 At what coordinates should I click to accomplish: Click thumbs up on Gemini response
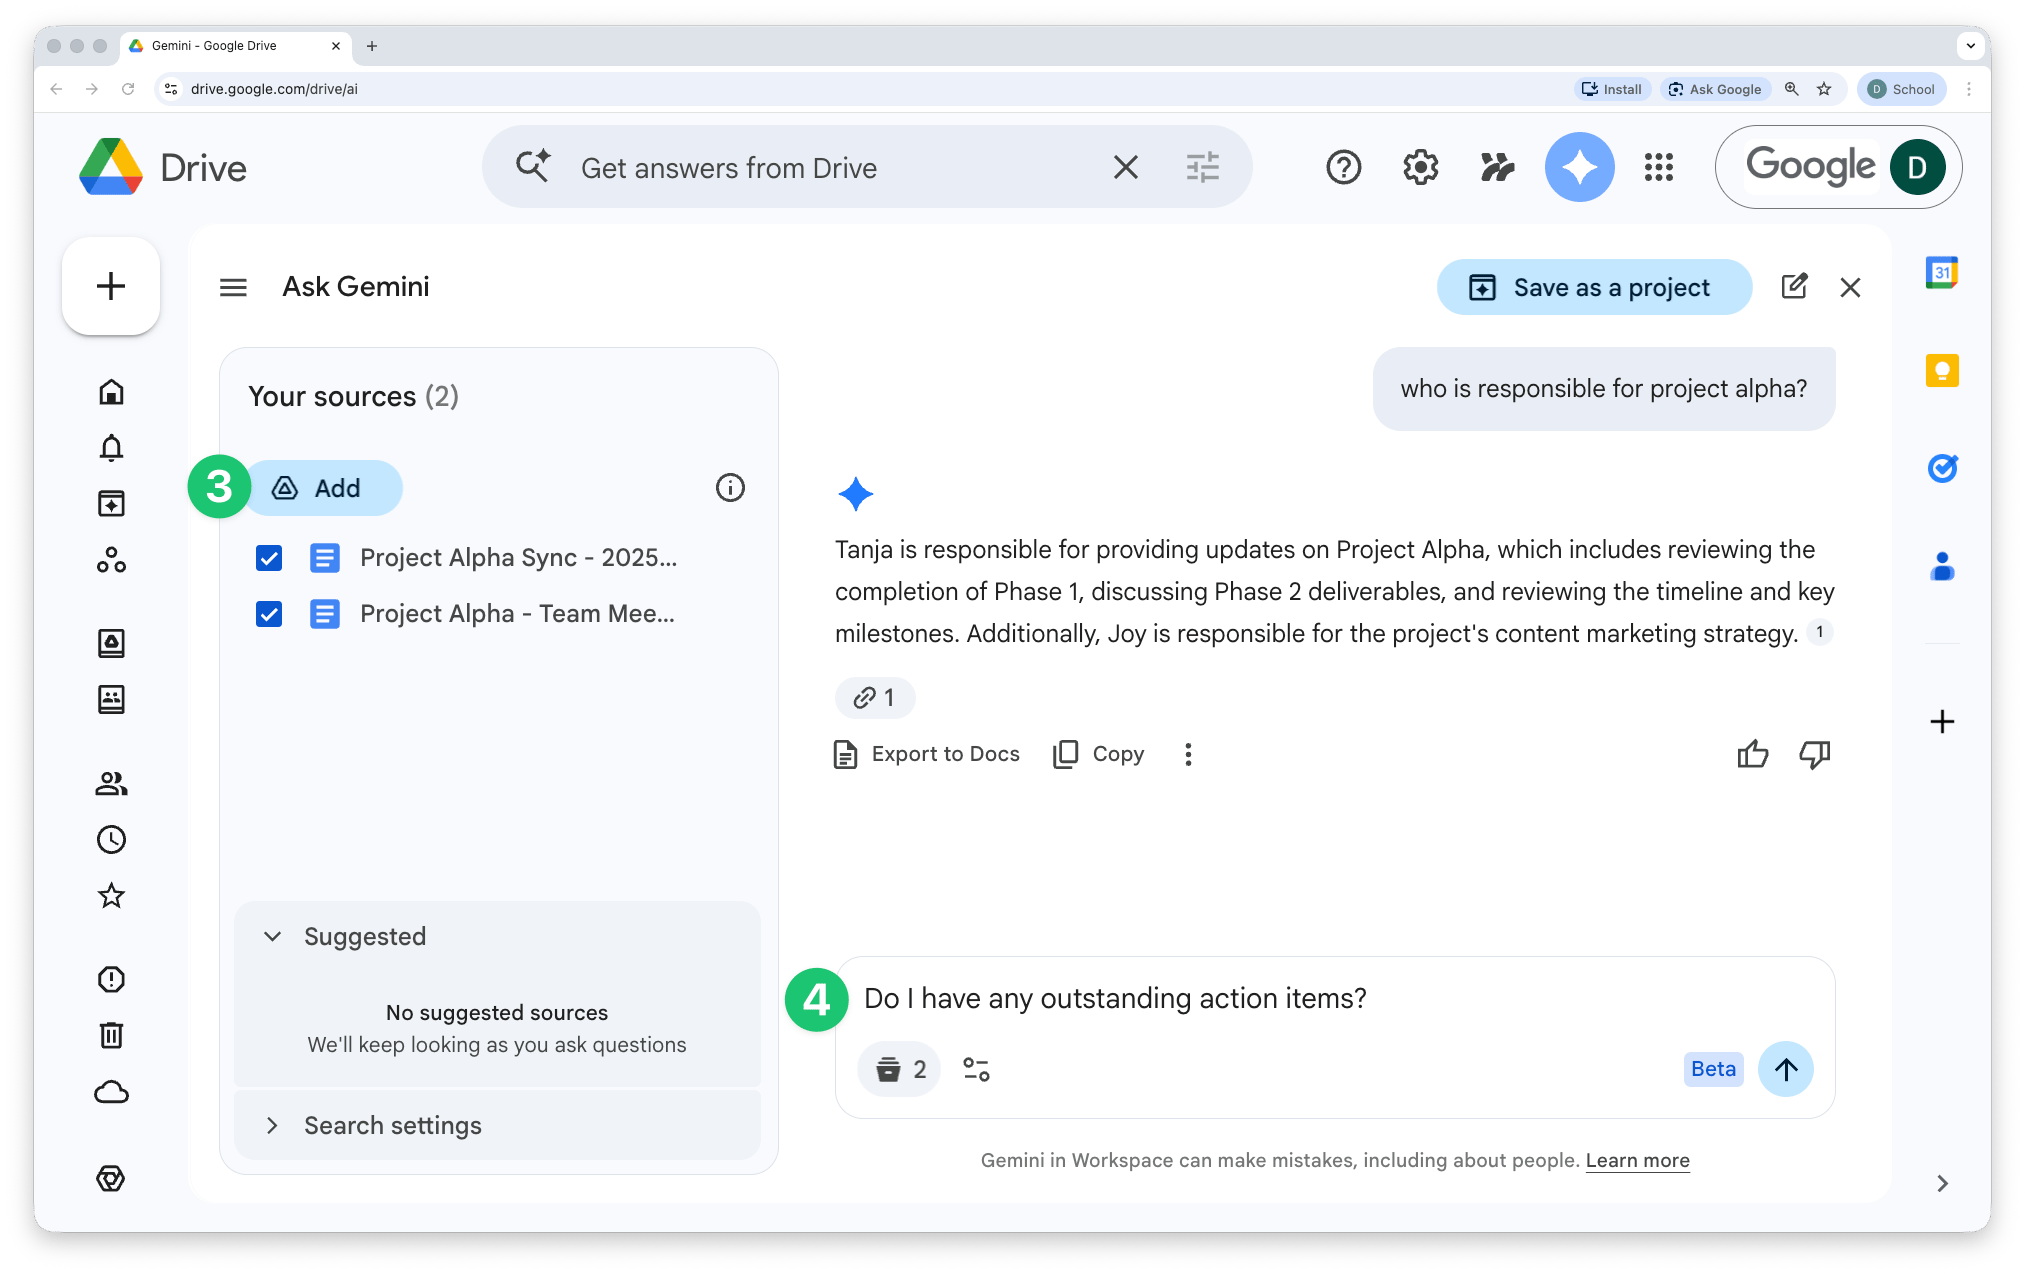(1752, 754)
